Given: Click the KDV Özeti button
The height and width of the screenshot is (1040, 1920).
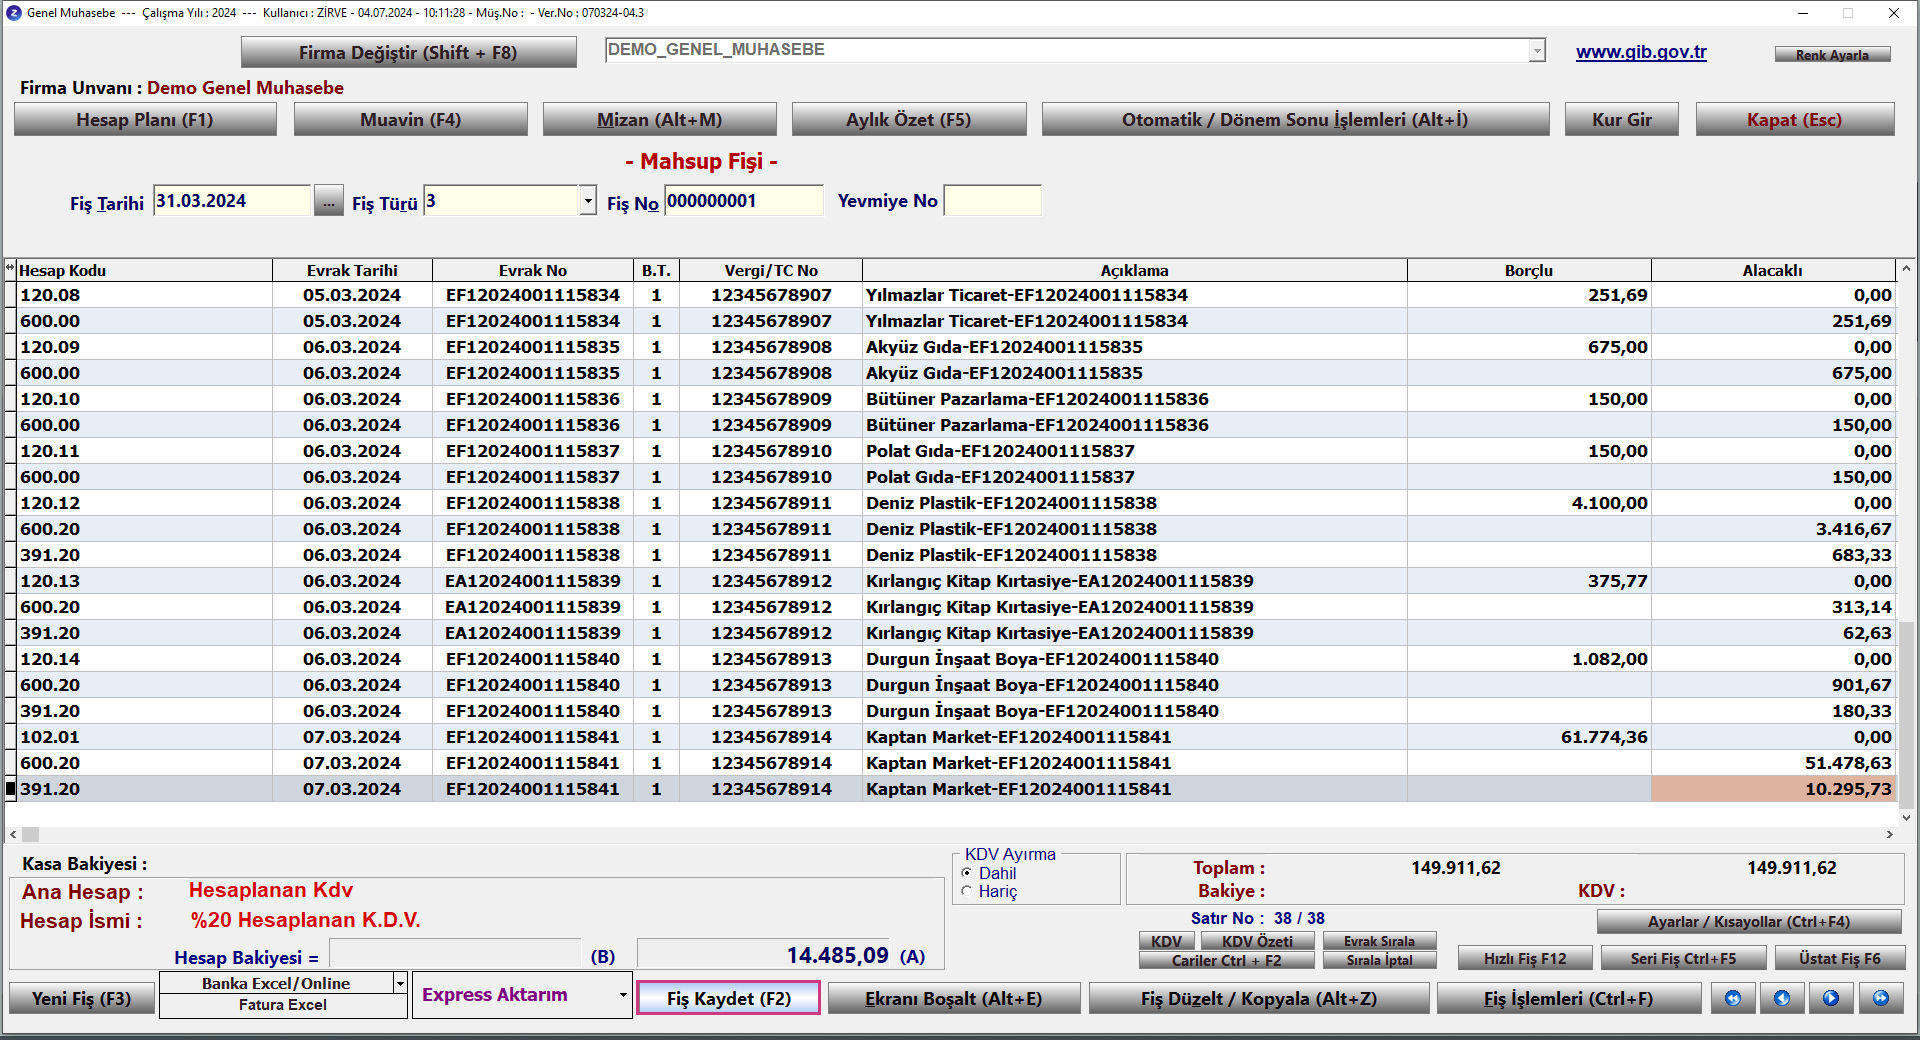Looking at the screenshot, I should (1257, 941).
